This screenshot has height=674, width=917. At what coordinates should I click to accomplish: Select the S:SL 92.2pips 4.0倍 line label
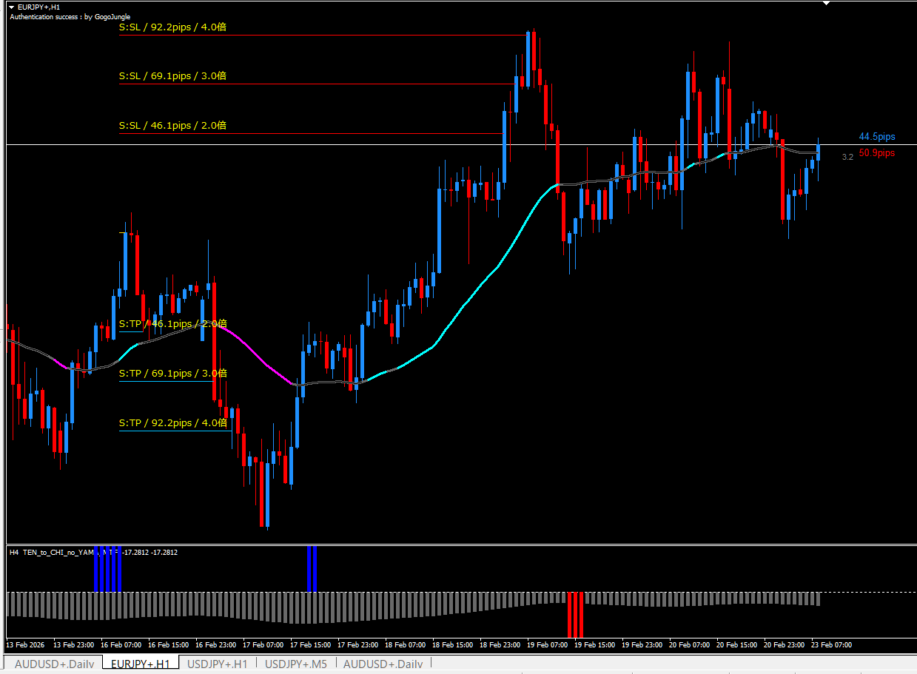point(172,28)
